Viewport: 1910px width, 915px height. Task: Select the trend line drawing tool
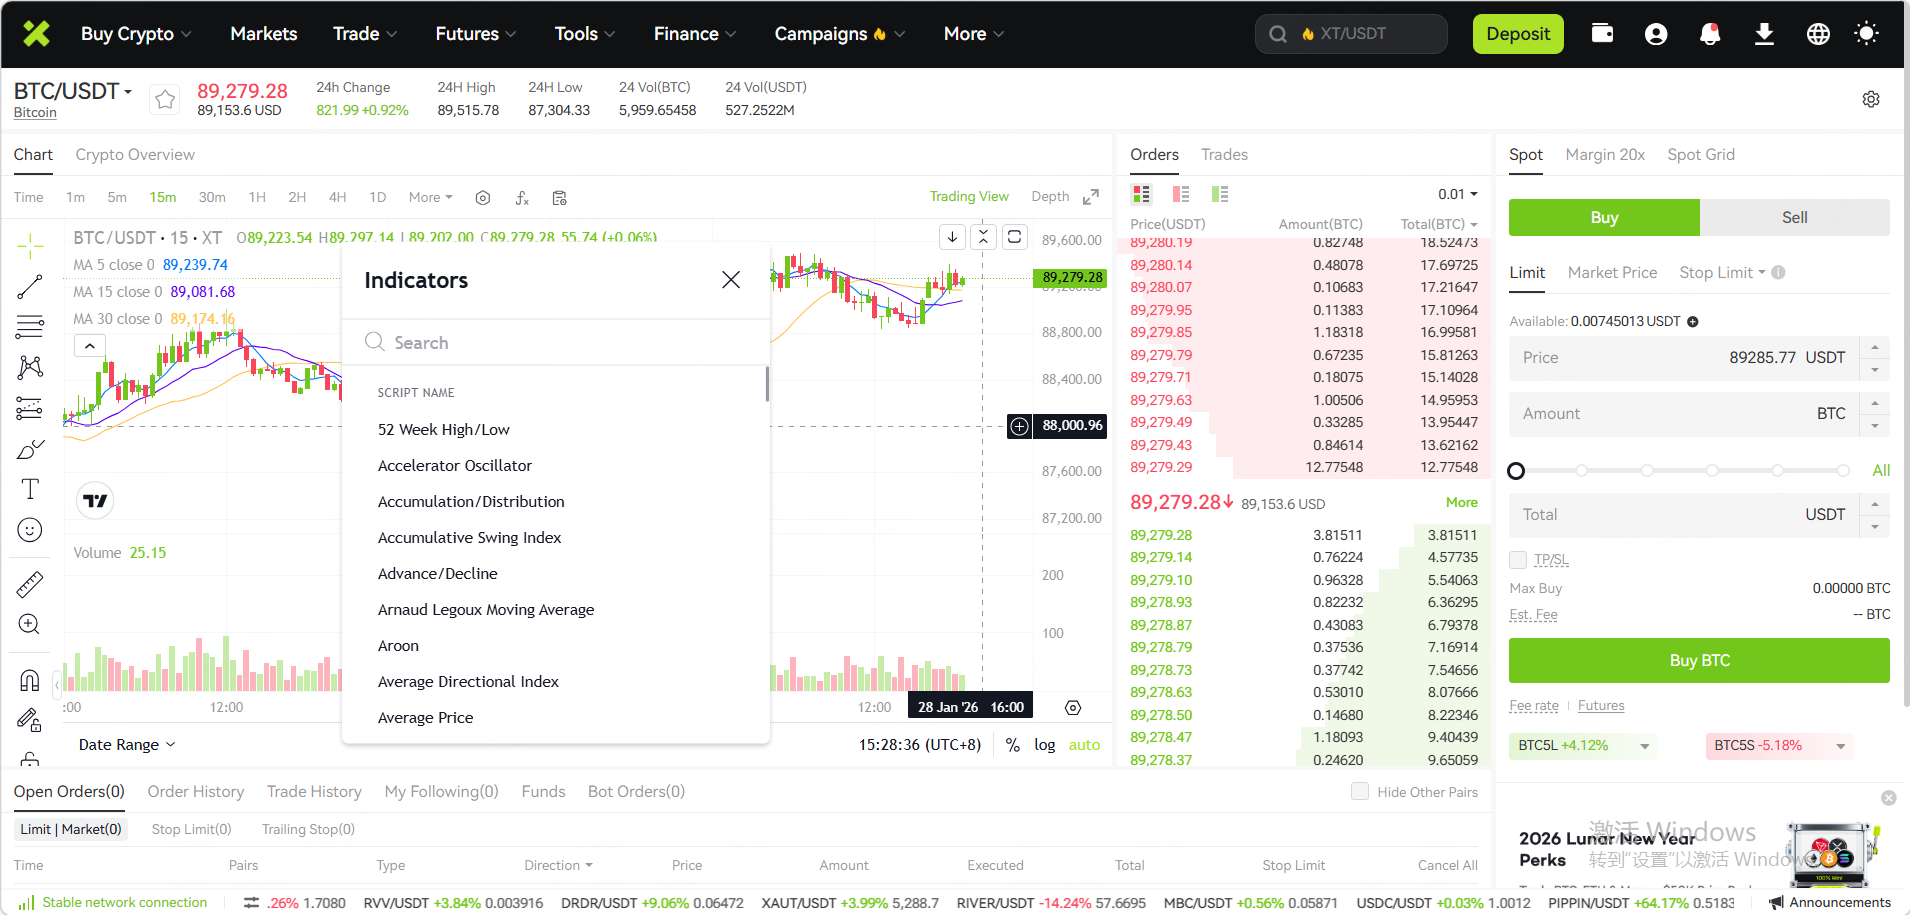click(30, 287)
